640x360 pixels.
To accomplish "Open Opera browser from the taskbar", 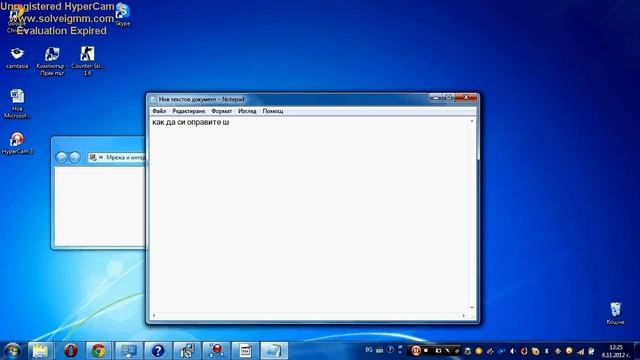I will point(71,351).
